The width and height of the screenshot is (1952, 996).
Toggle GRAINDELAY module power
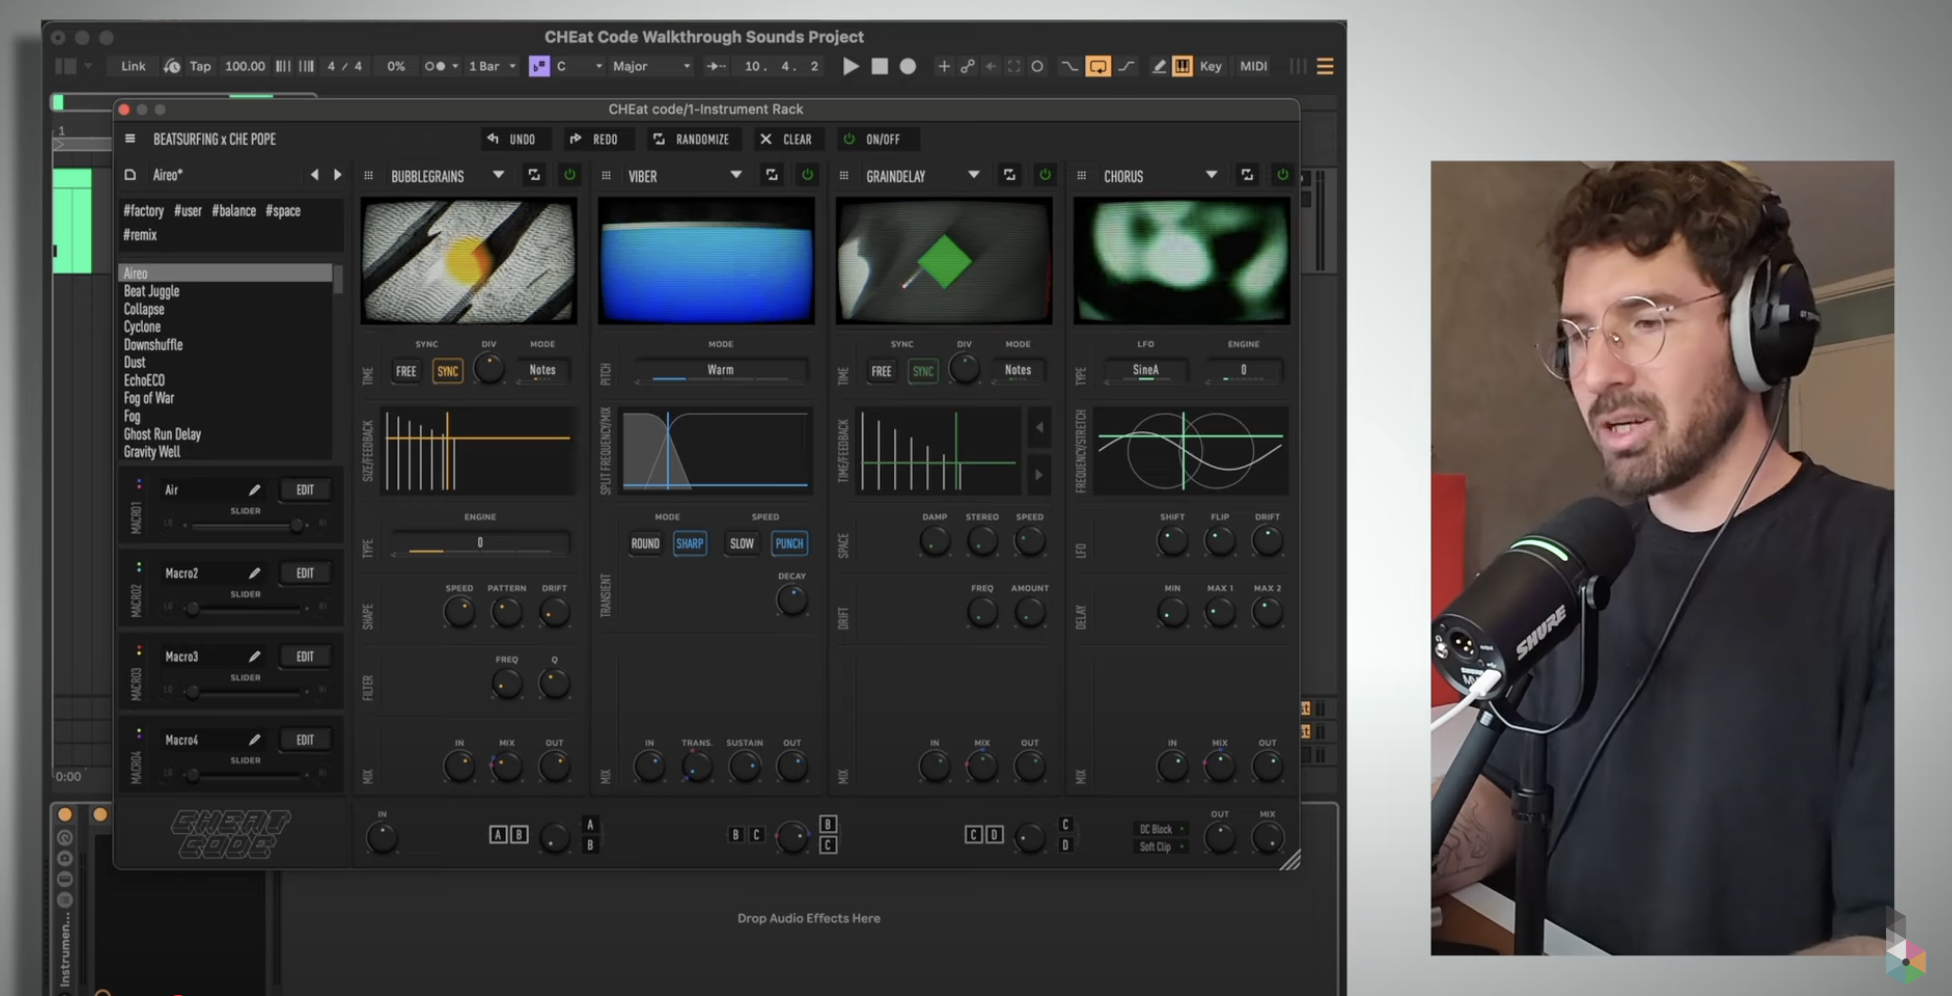pos(1045,175)
